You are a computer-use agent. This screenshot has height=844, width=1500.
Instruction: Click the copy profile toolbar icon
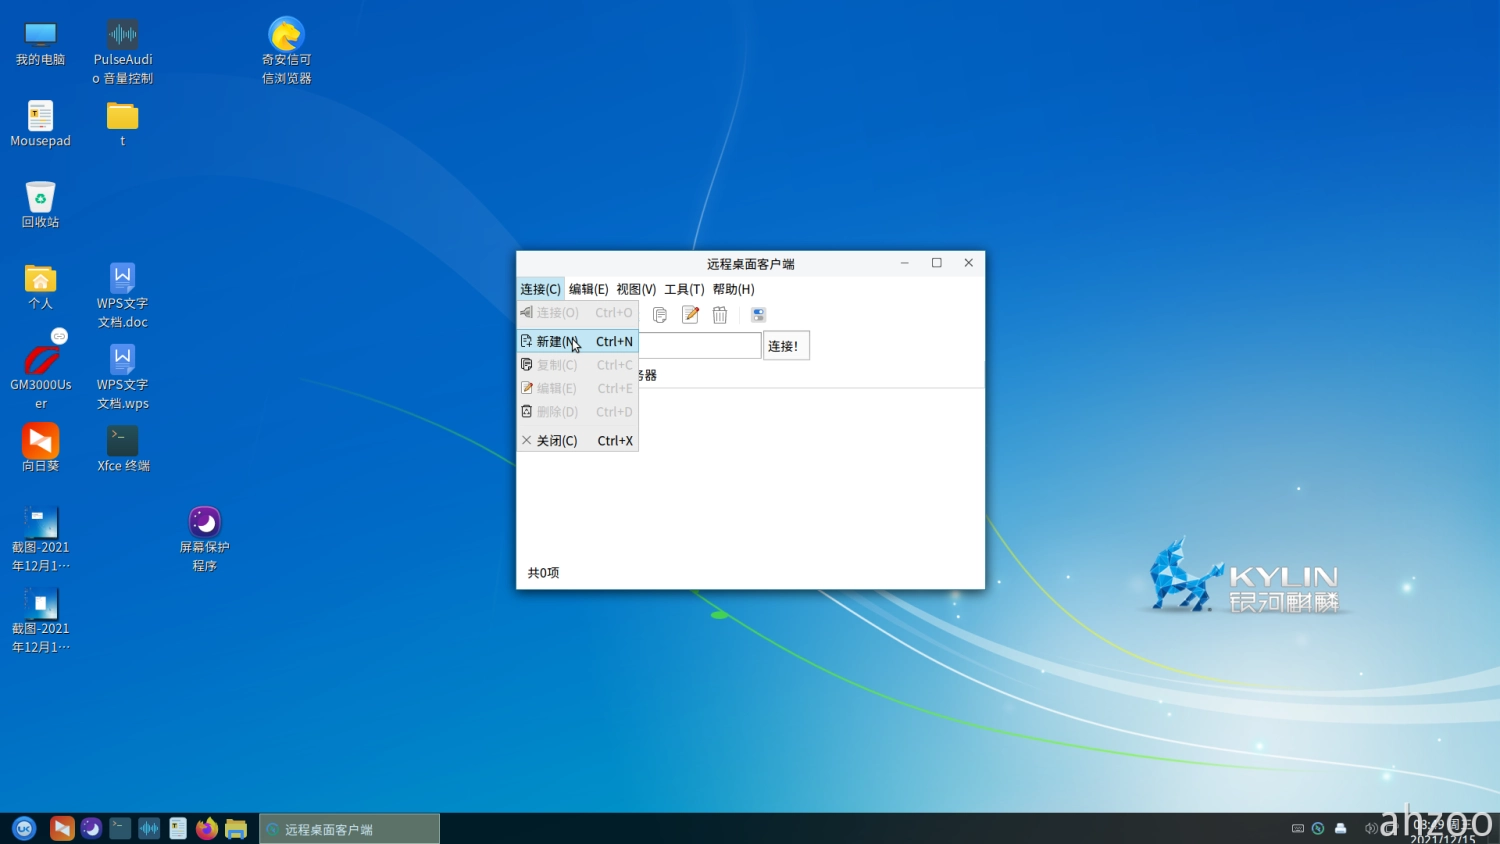click(x=660, y=315)
